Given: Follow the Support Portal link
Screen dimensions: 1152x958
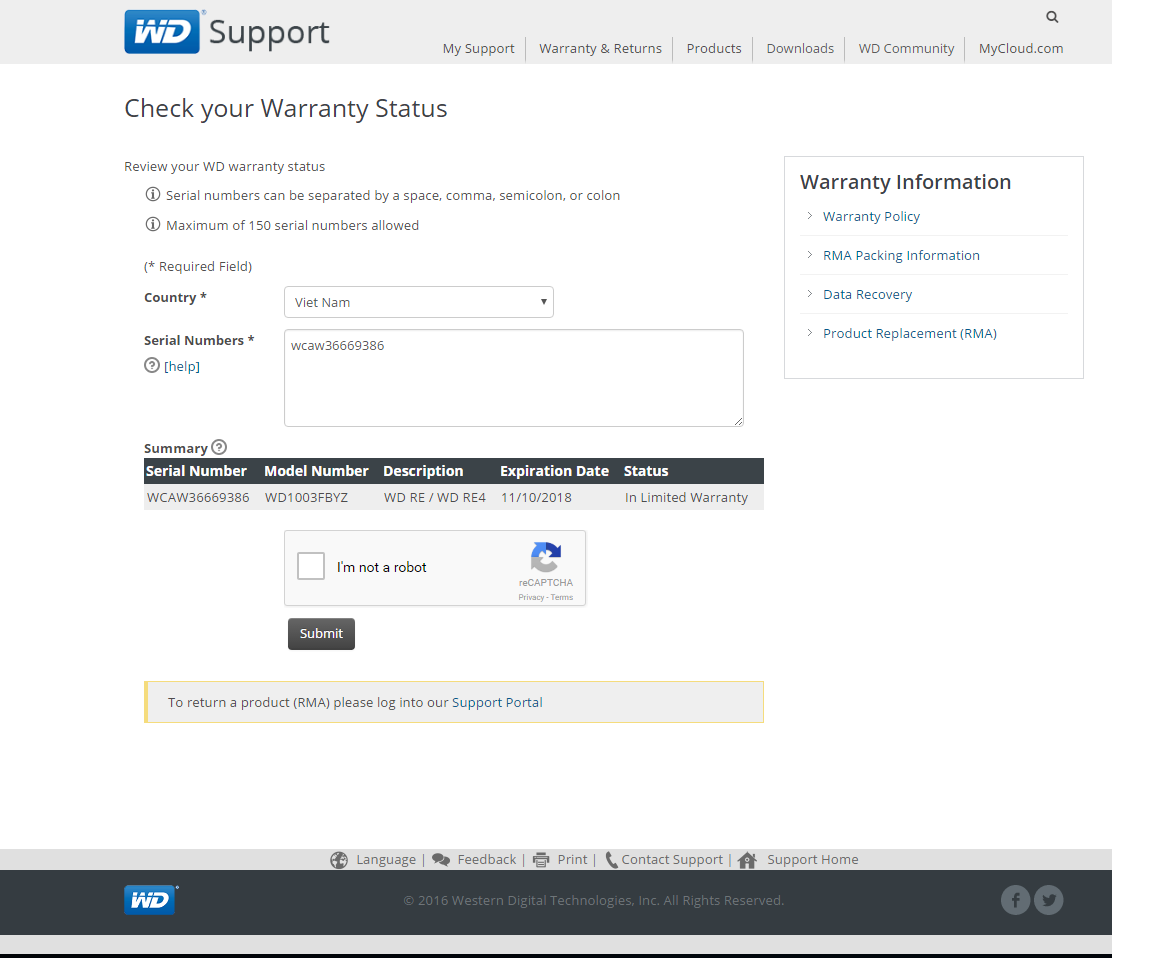Looking at the screenshot, I should click(497, 702).
